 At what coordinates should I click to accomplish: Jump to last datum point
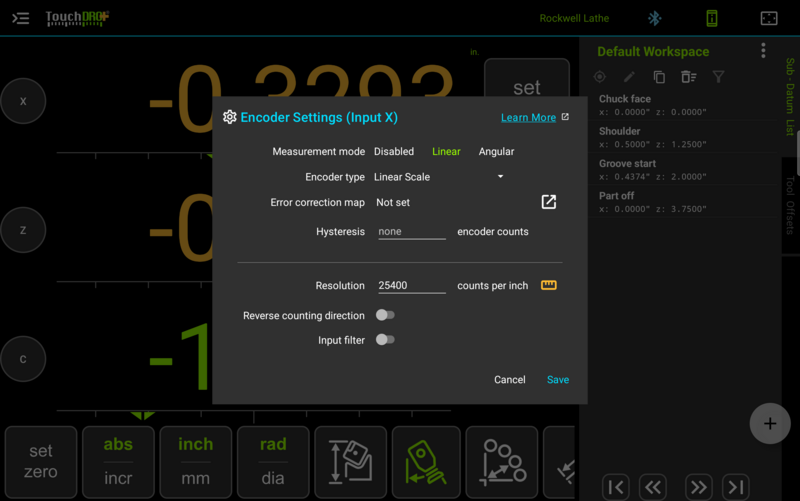[x=736, y=487]
